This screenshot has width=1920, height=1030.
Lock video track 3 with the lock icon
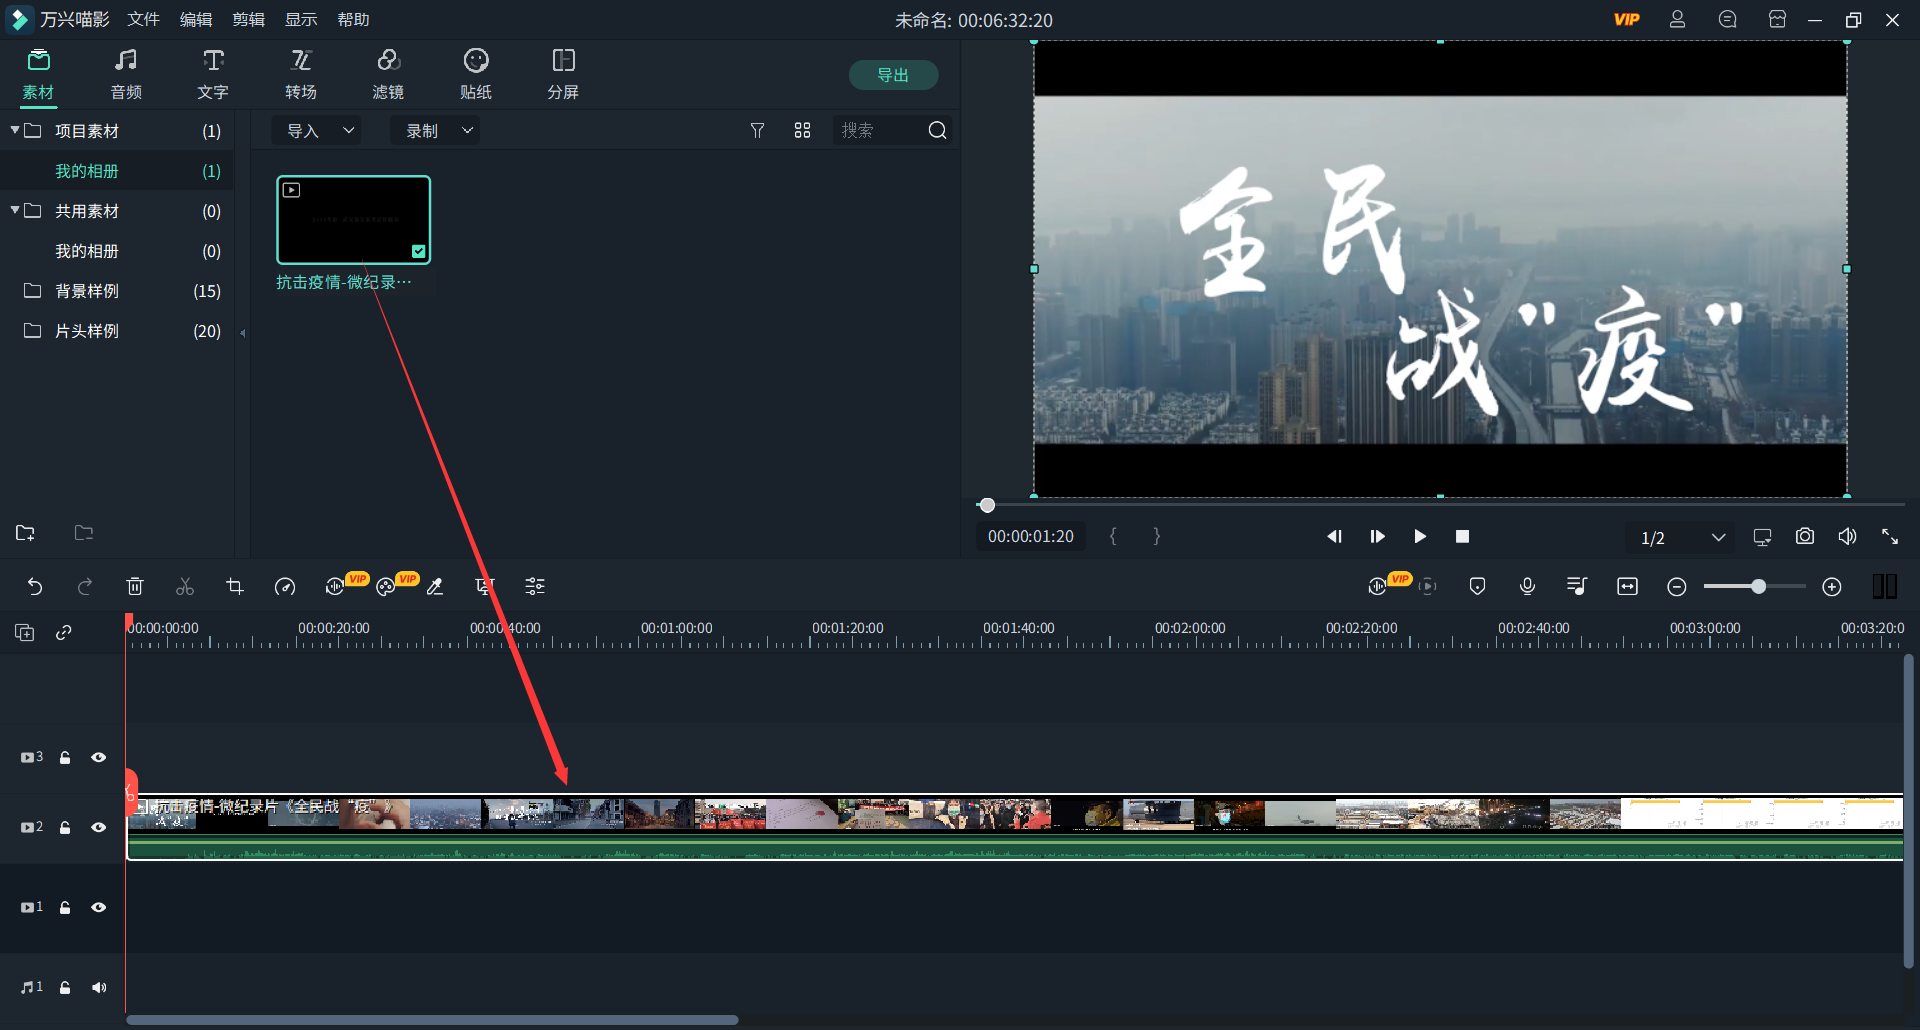tap(64, 757)
